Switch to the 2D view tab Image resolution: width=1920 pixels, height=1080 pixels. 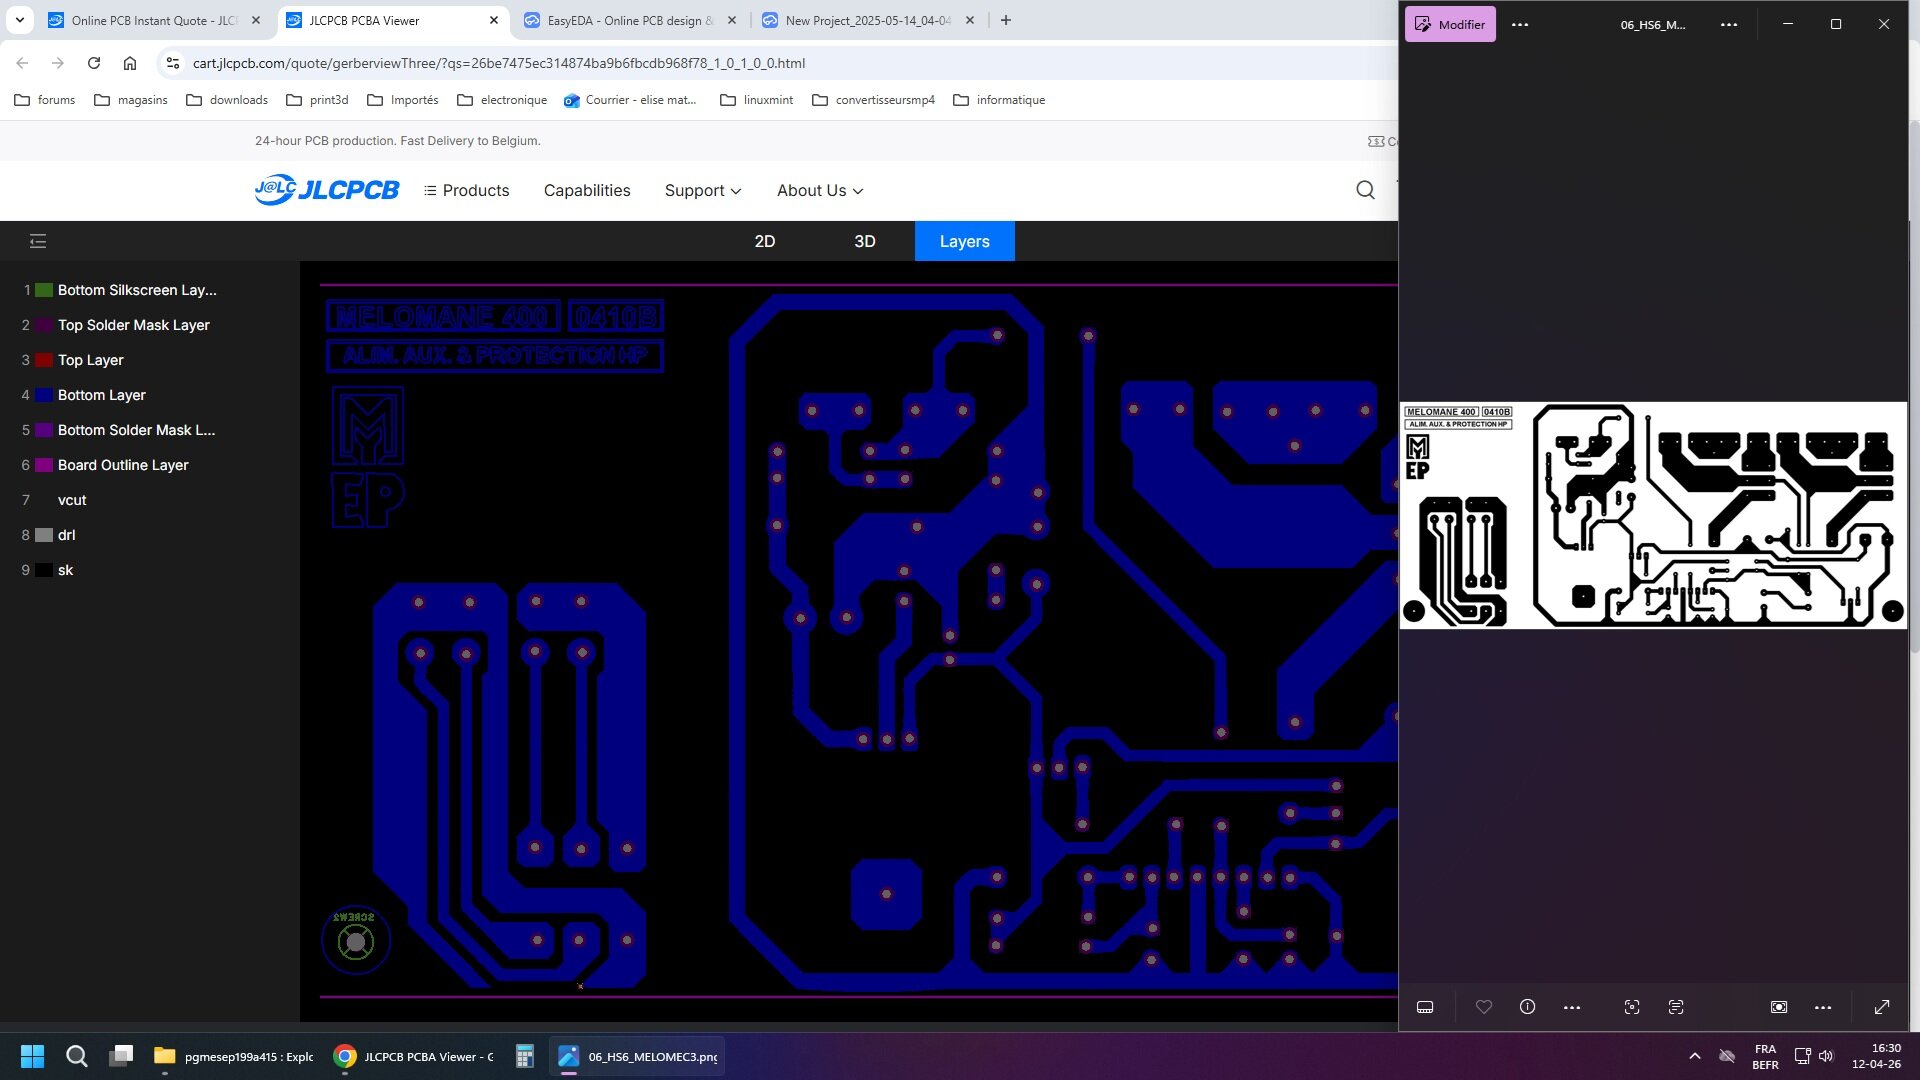point(765,241)
